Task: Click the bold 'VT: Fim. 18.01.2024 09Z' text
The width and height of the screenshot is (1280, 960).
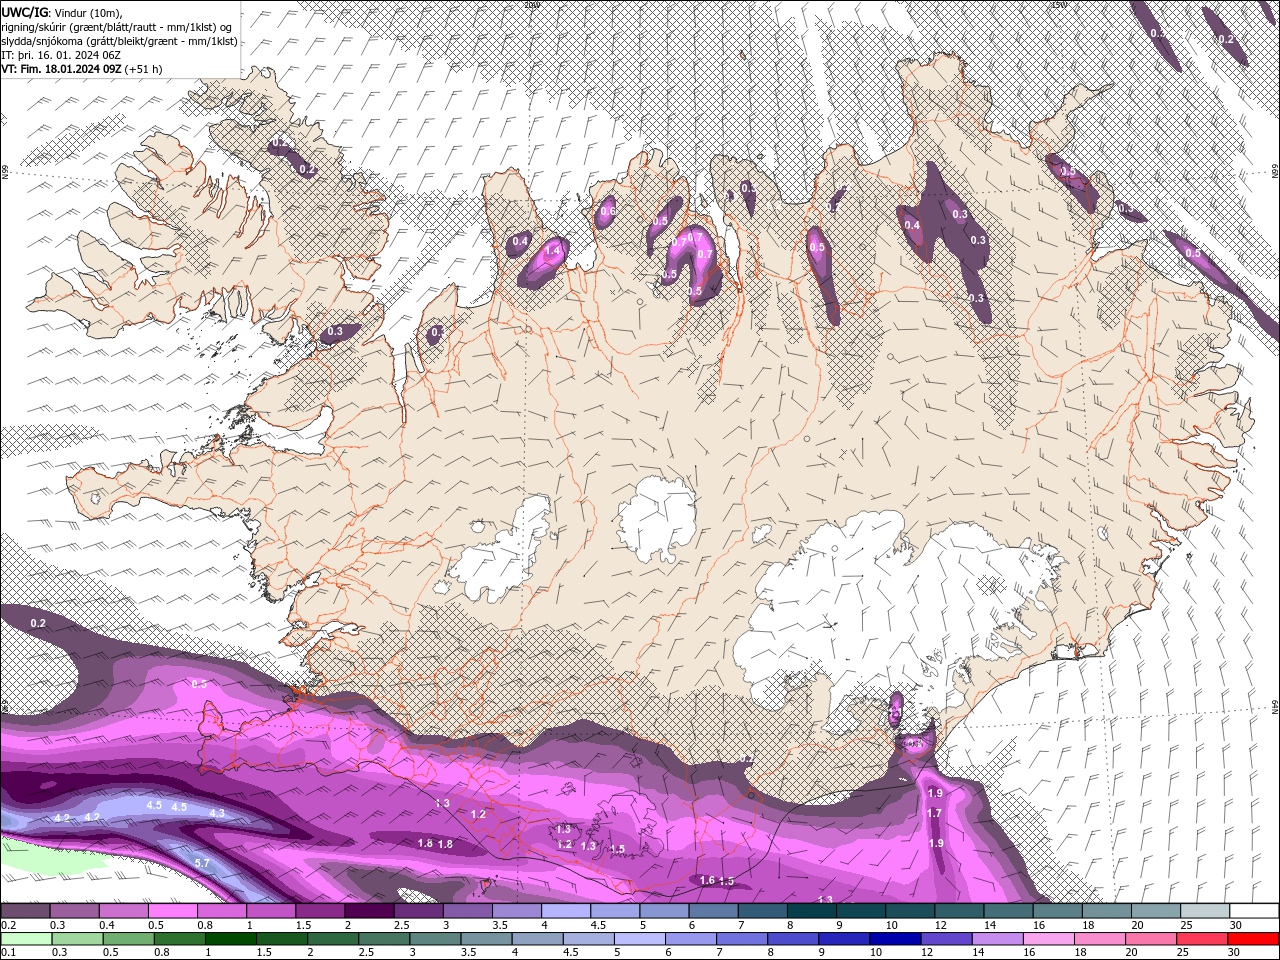Action: coord(61,69)
